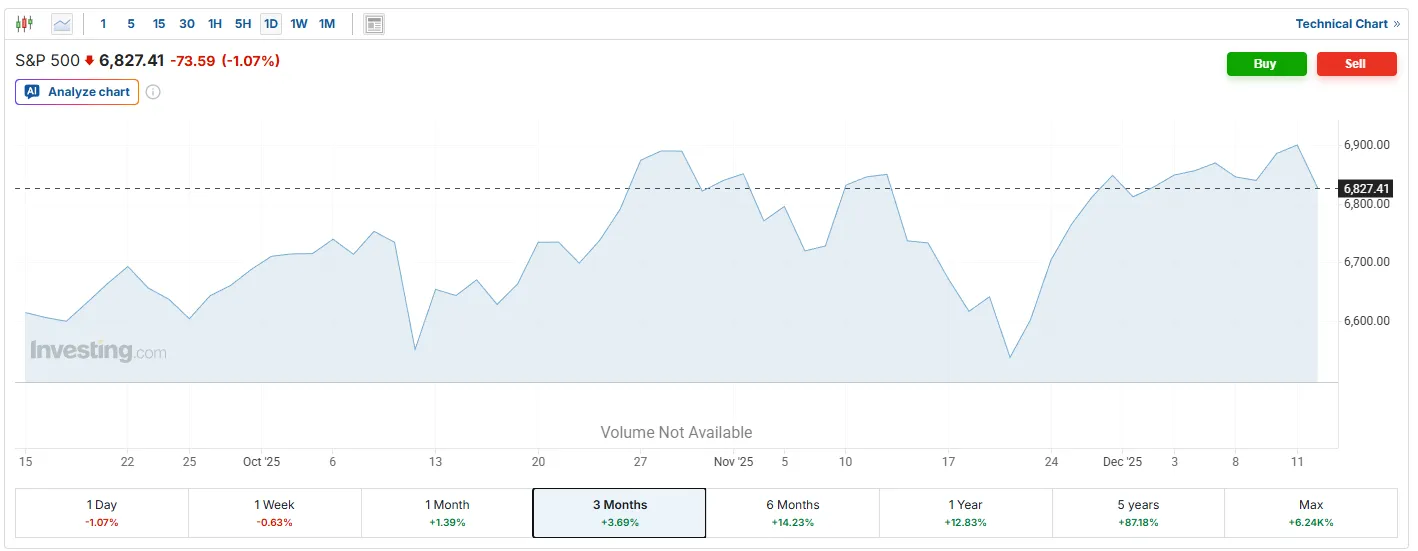Switch to the 1 Month range tab
1418x551 pixels.
[446, 512]
